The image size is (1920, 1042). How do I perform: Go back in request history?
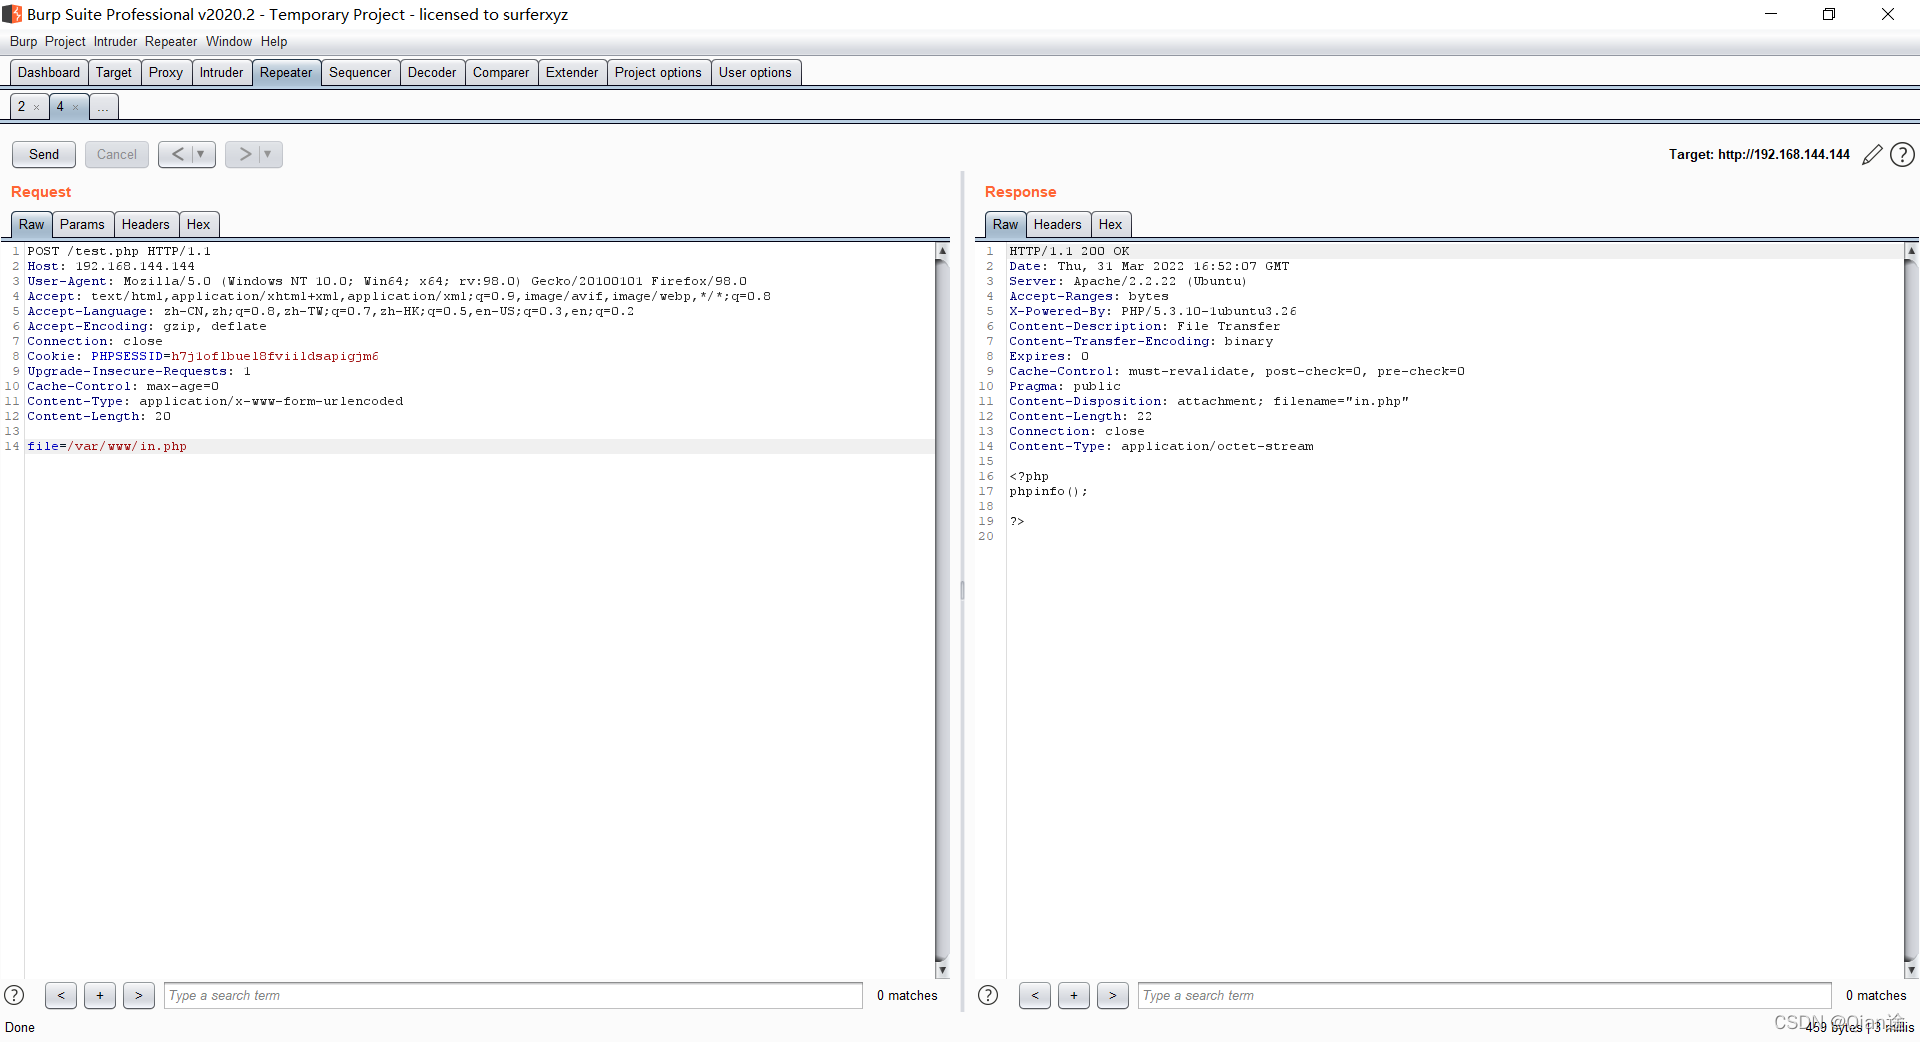click(x=177, y=154)
